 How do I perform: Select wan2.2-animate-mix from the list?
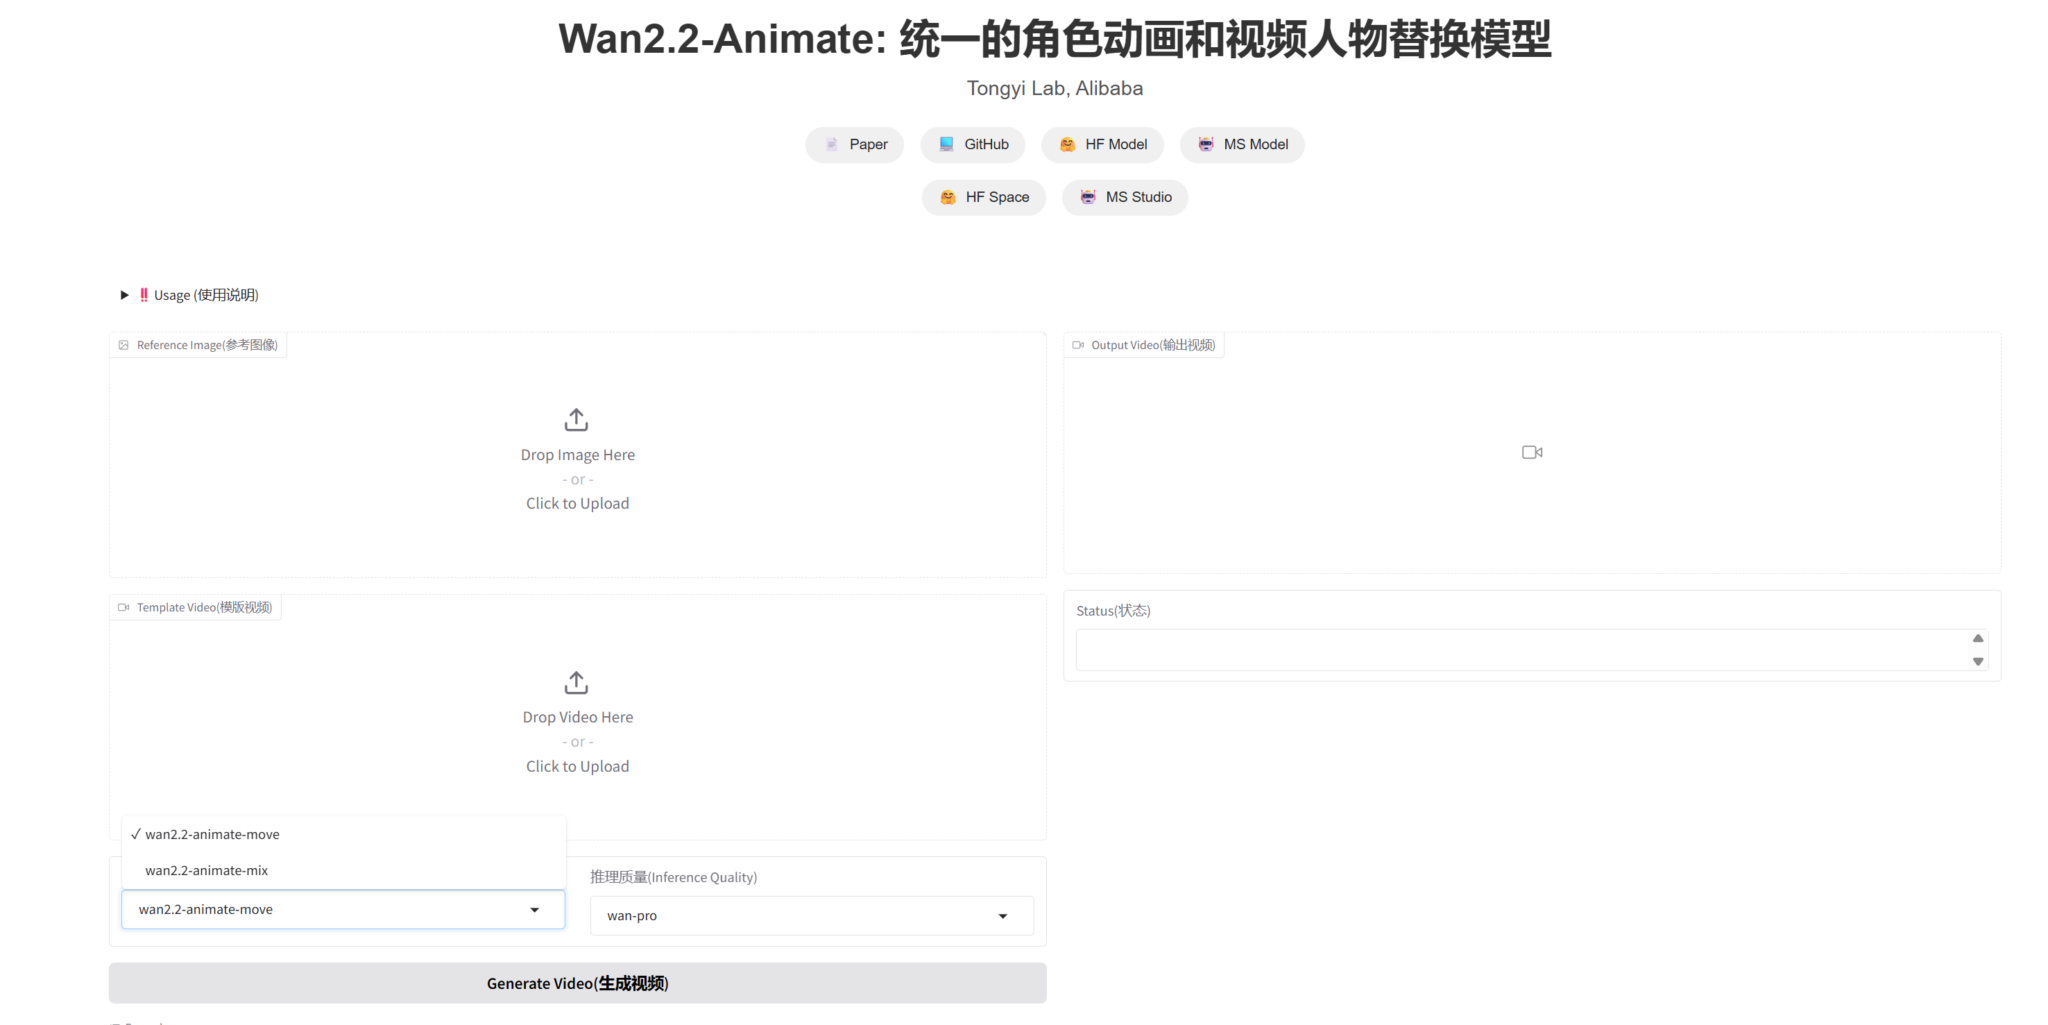(206, 870)
